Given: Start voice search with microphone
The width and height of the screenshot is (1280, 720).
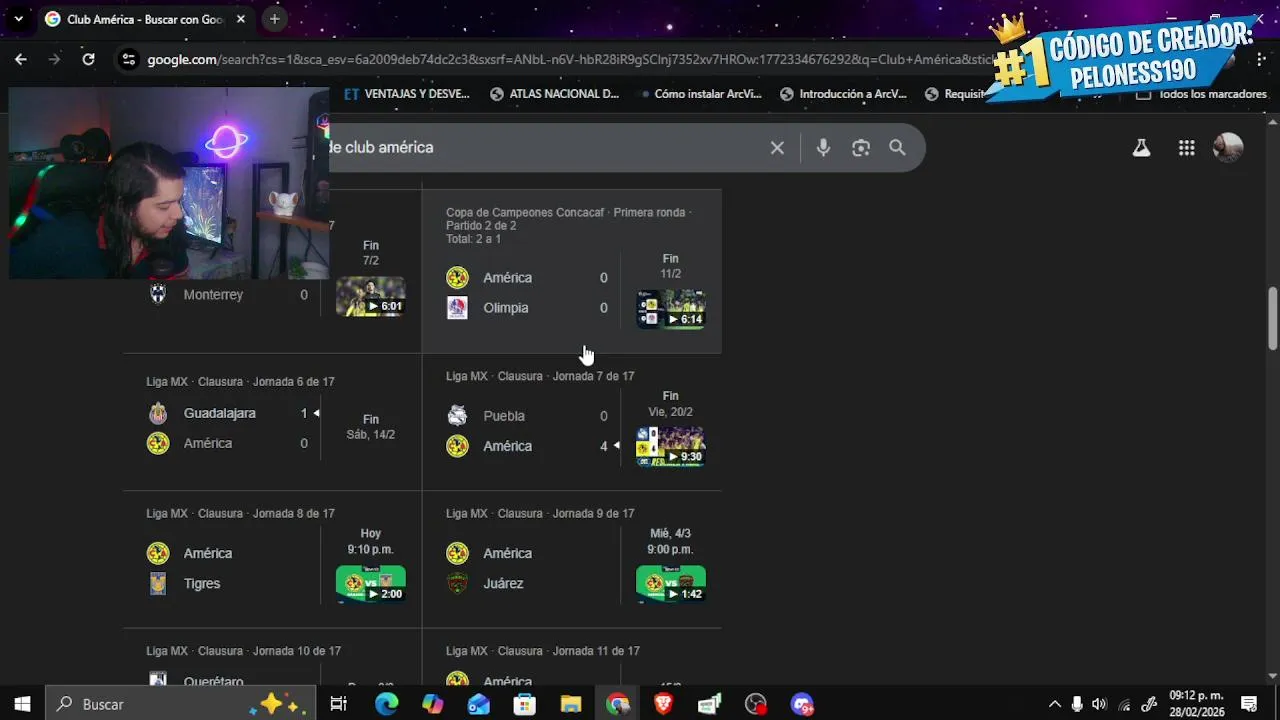Looking at the screenshot, I should coord(823,148).
